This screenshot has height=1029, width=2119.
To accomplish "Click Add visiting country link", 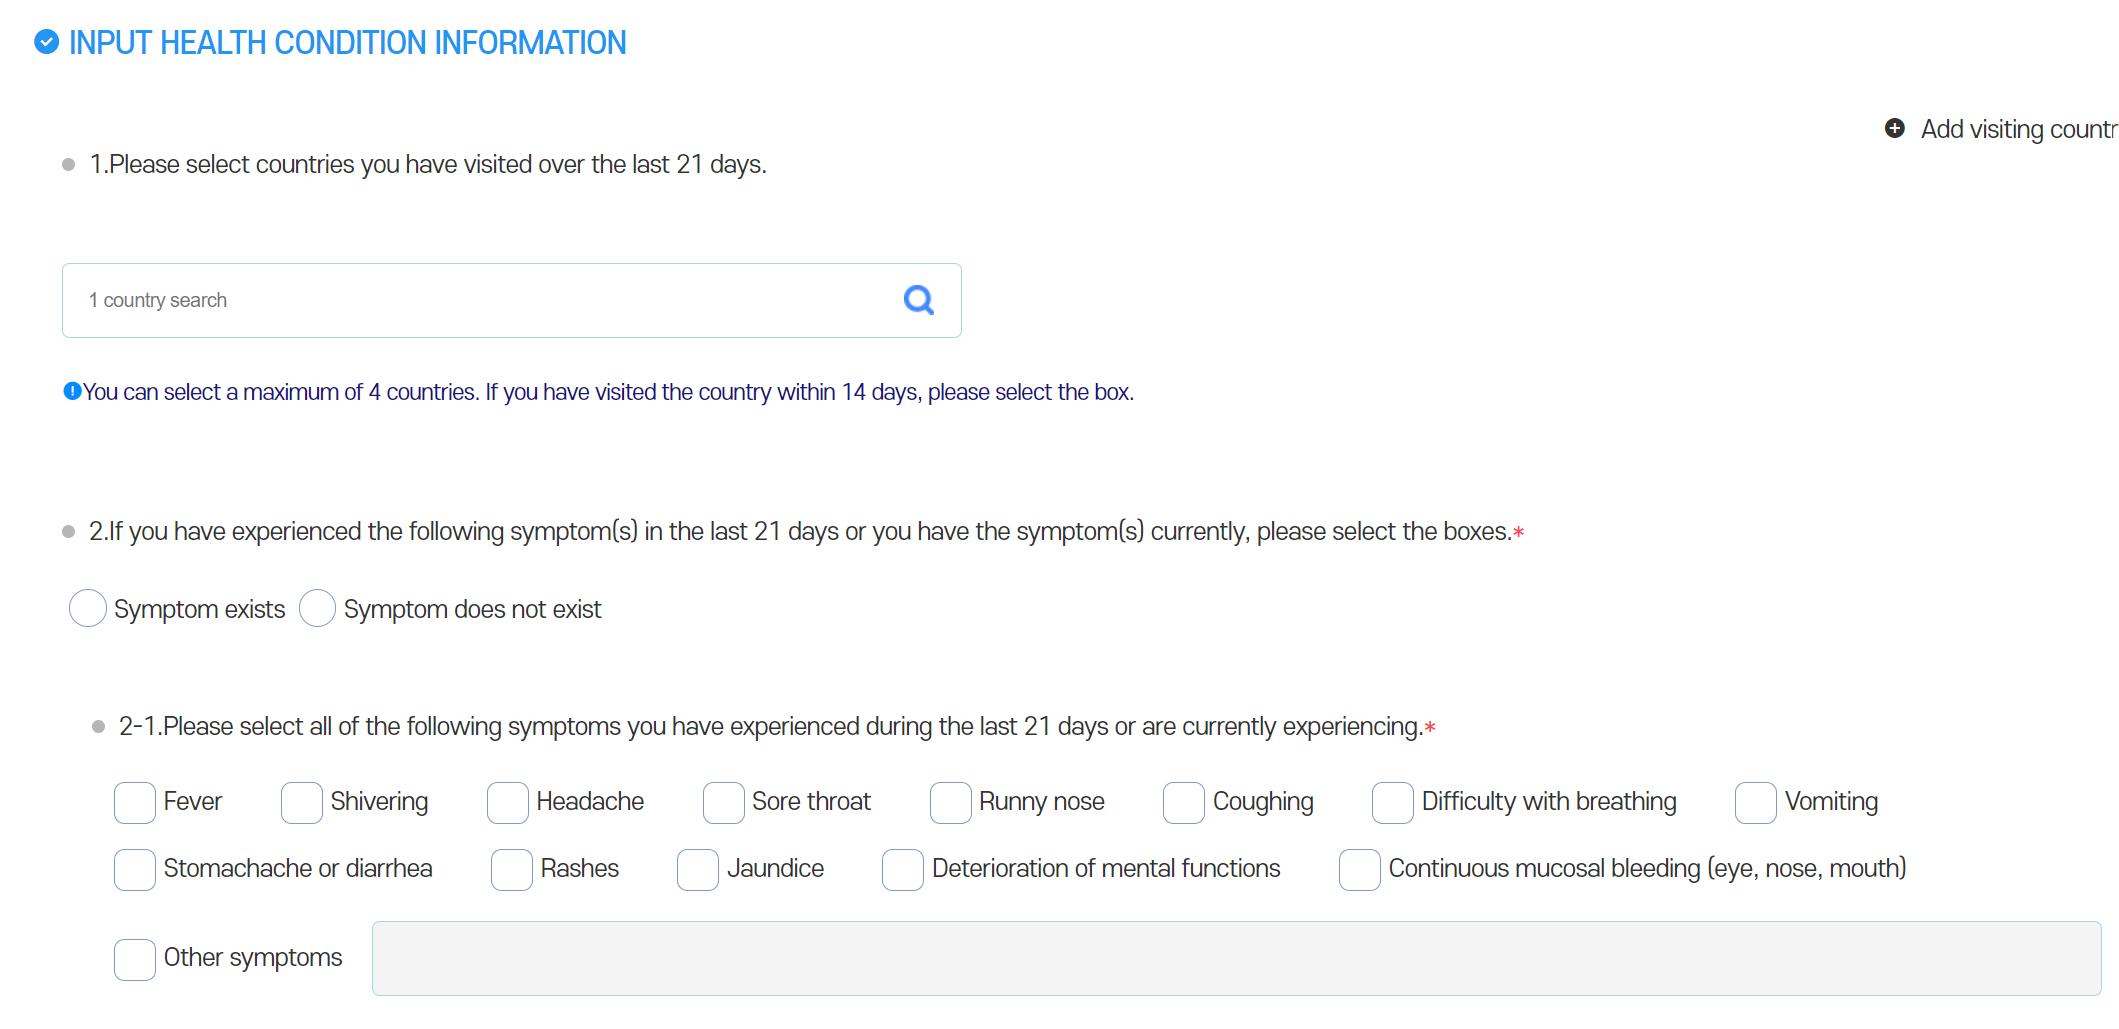I will click(x=2018, y=129).
